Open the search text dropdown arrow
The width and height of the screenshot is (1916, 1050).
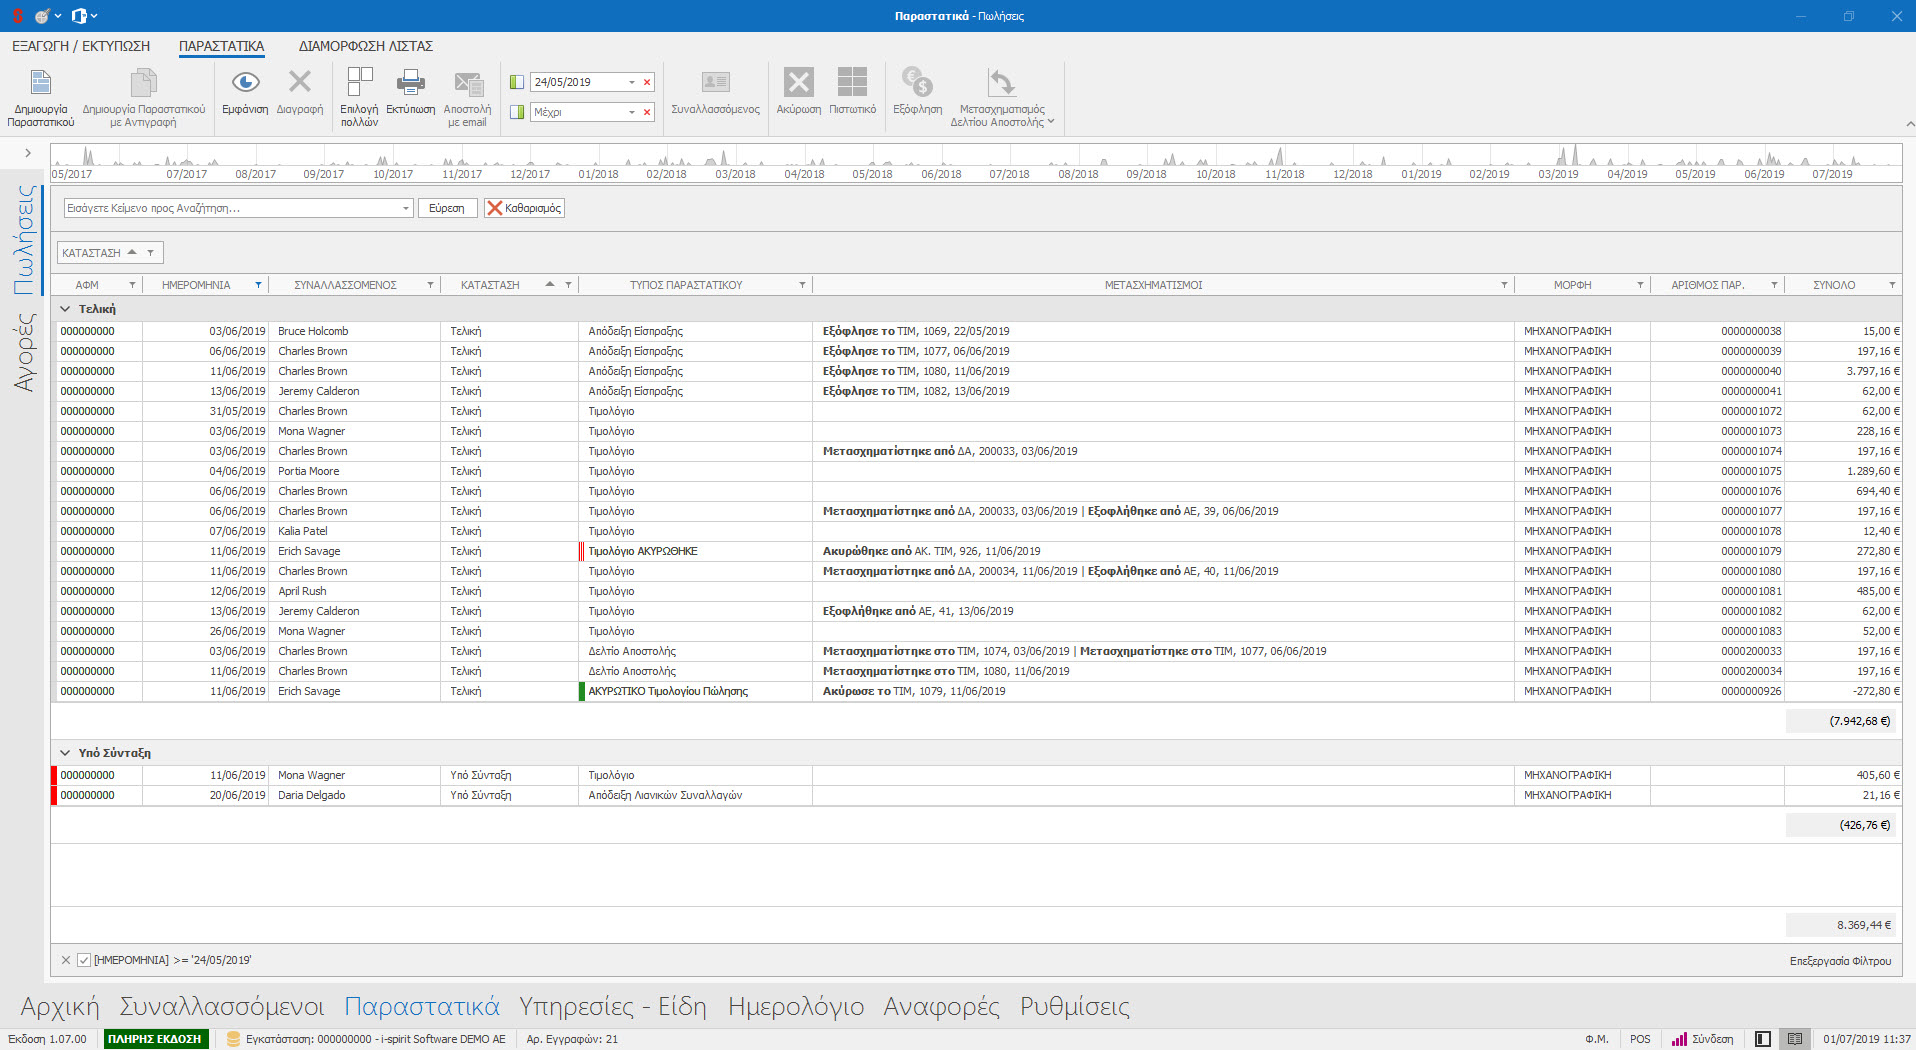point(405,209)
